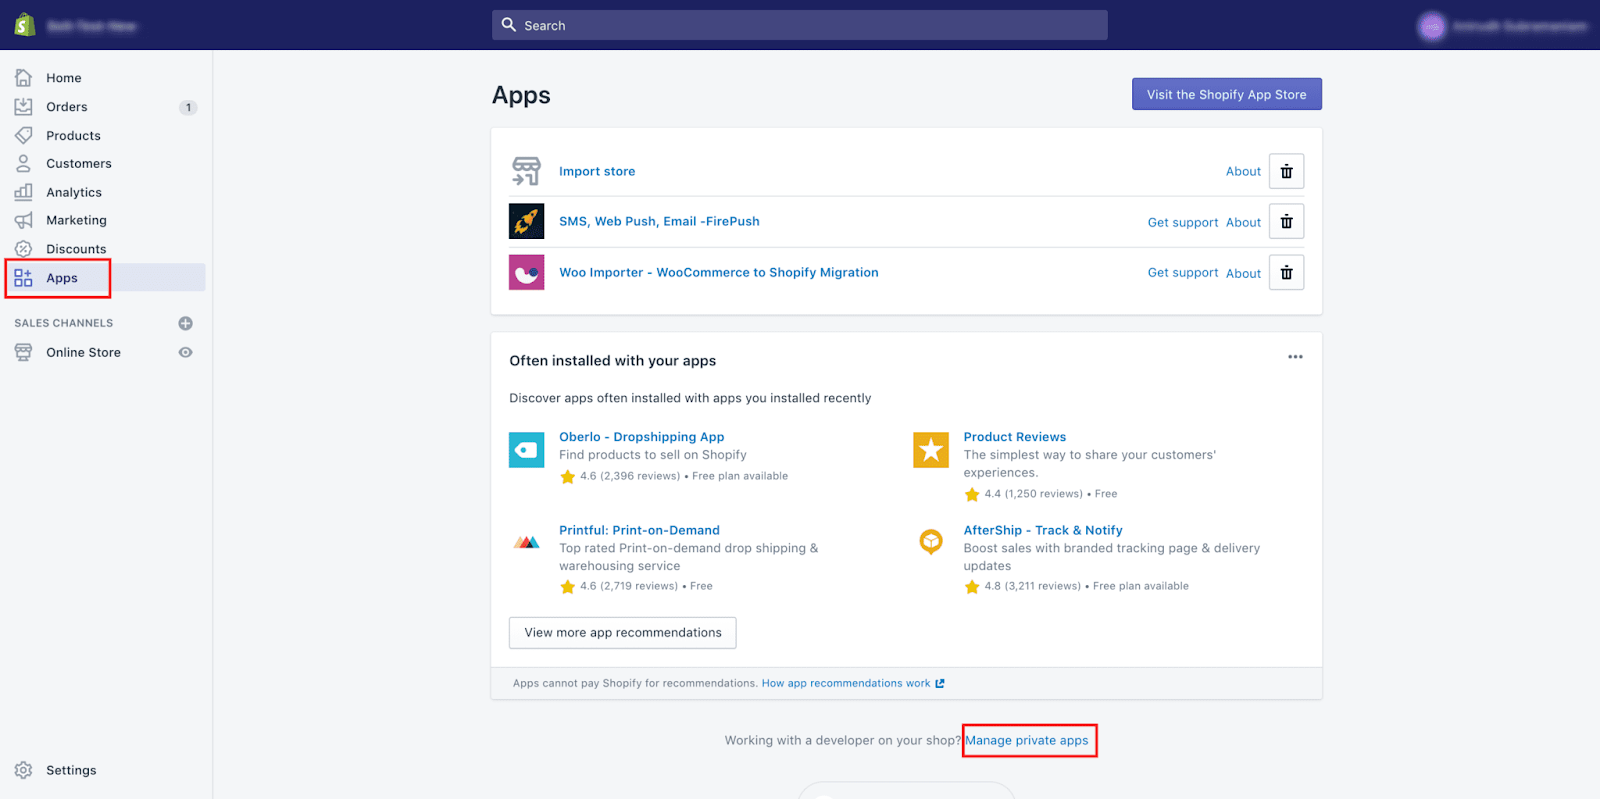The height and width of the screenshot is (799, 1600).
Task: Click the Home sidebar icon
Action: pyautogui.click(x=23, y=77)
